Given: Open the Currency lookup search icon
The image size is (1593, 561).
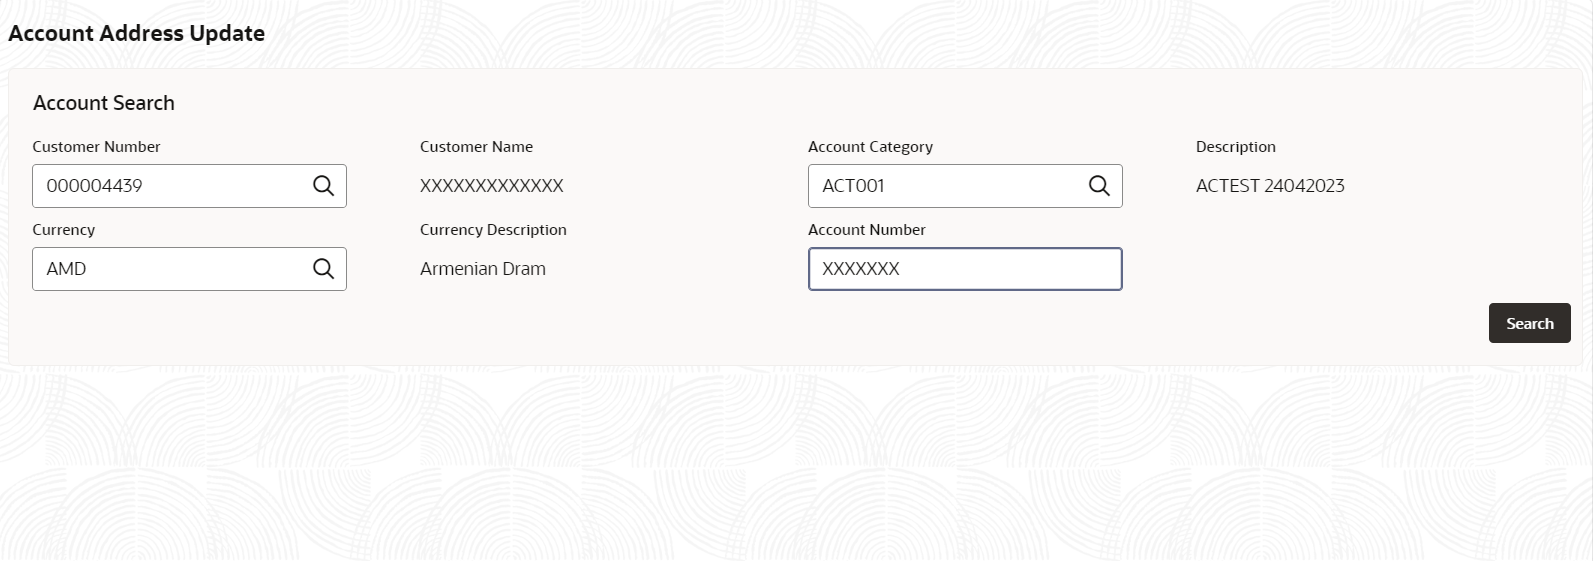Looking at the screenshot, I should coord(323,269).
